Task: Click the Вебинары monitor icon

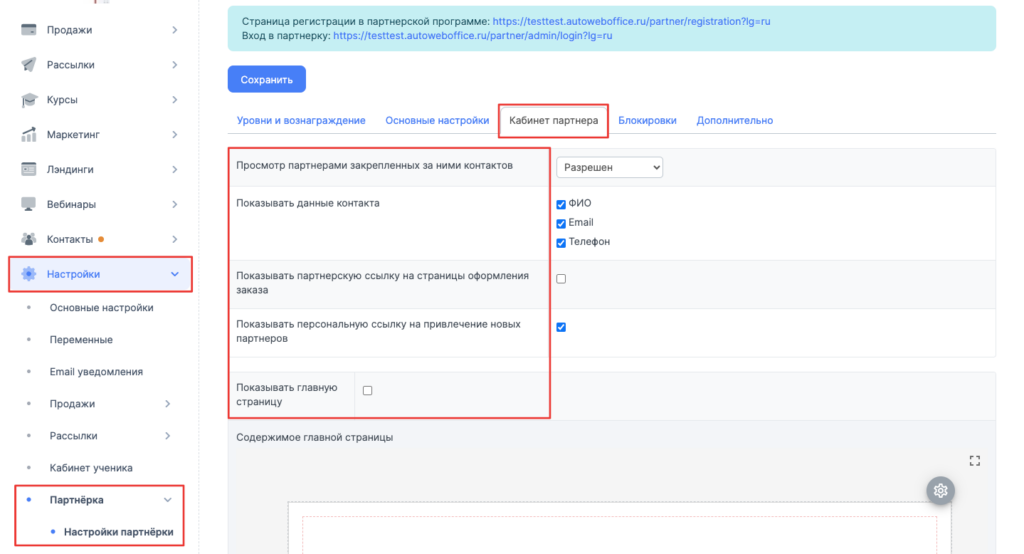Action: [x=29, y=205]
